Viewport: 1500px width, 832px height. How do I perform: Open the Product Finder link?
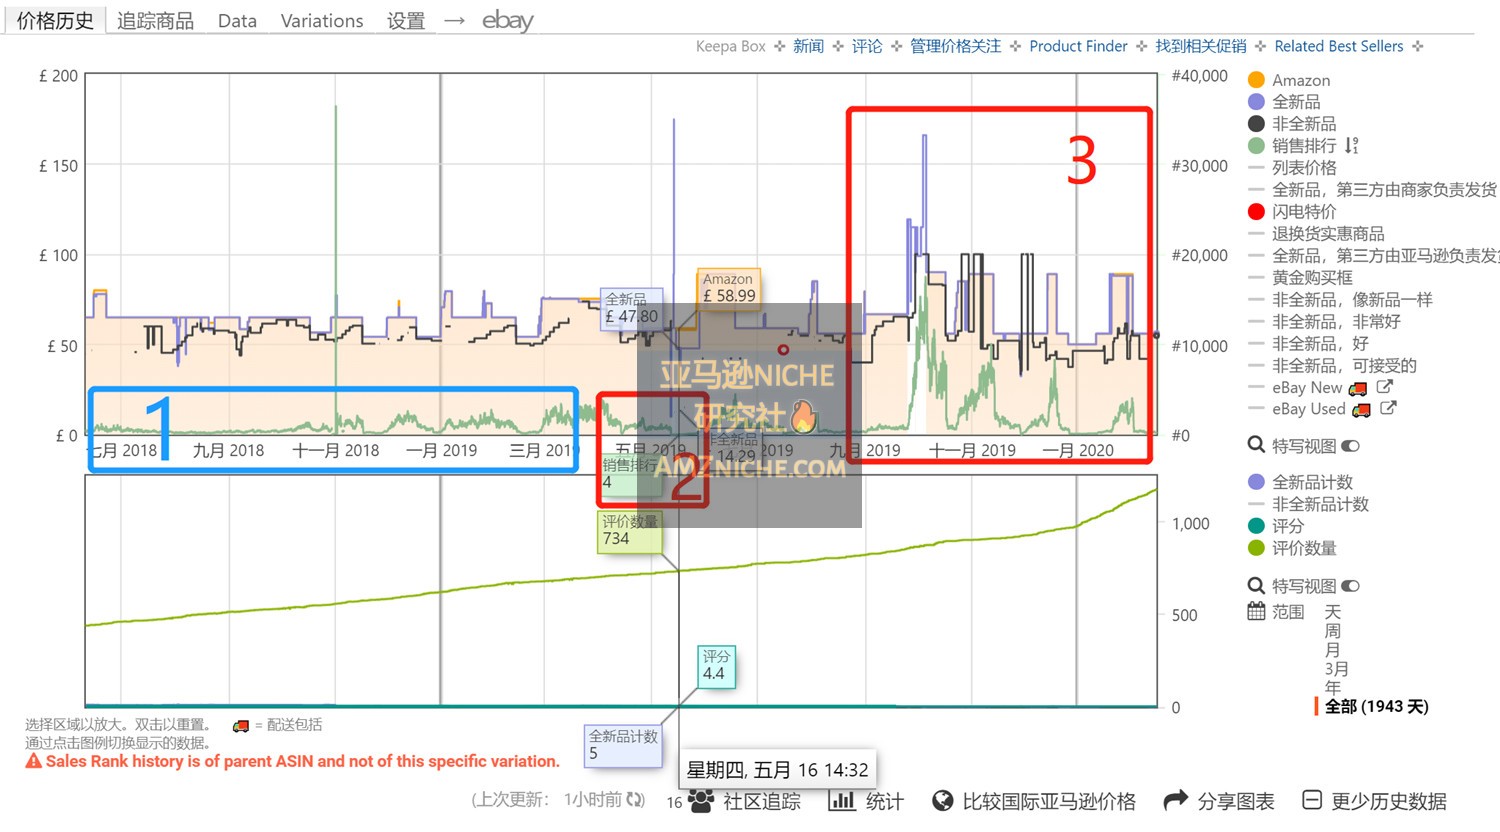tap(1078, 46)
